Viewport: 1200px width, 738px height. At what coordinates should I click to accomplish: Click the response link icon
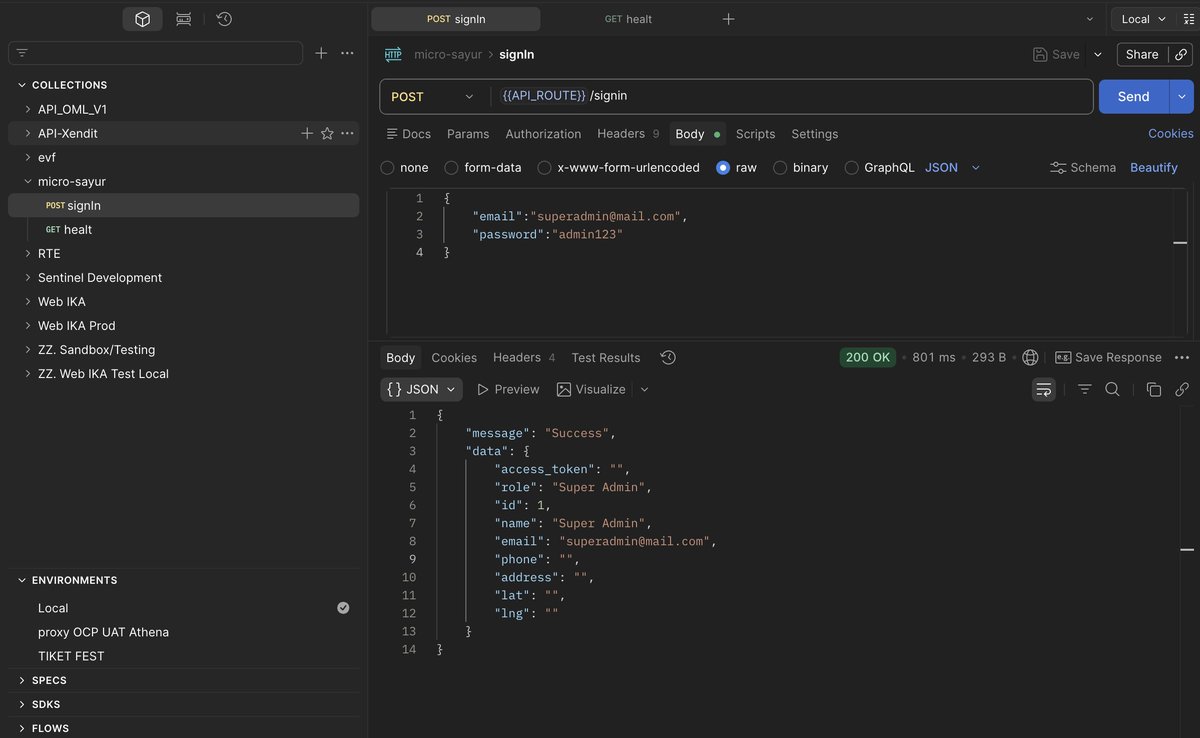click(x=1182, y=389)
